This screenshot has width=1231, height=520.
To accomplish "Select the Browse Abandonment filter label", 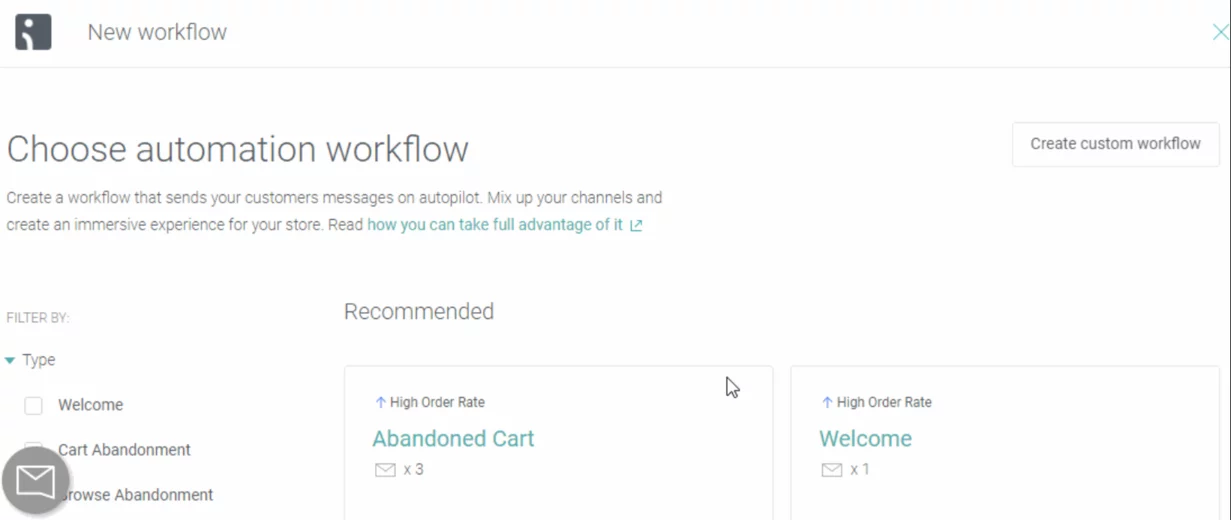I will click(x=136, y=495).
